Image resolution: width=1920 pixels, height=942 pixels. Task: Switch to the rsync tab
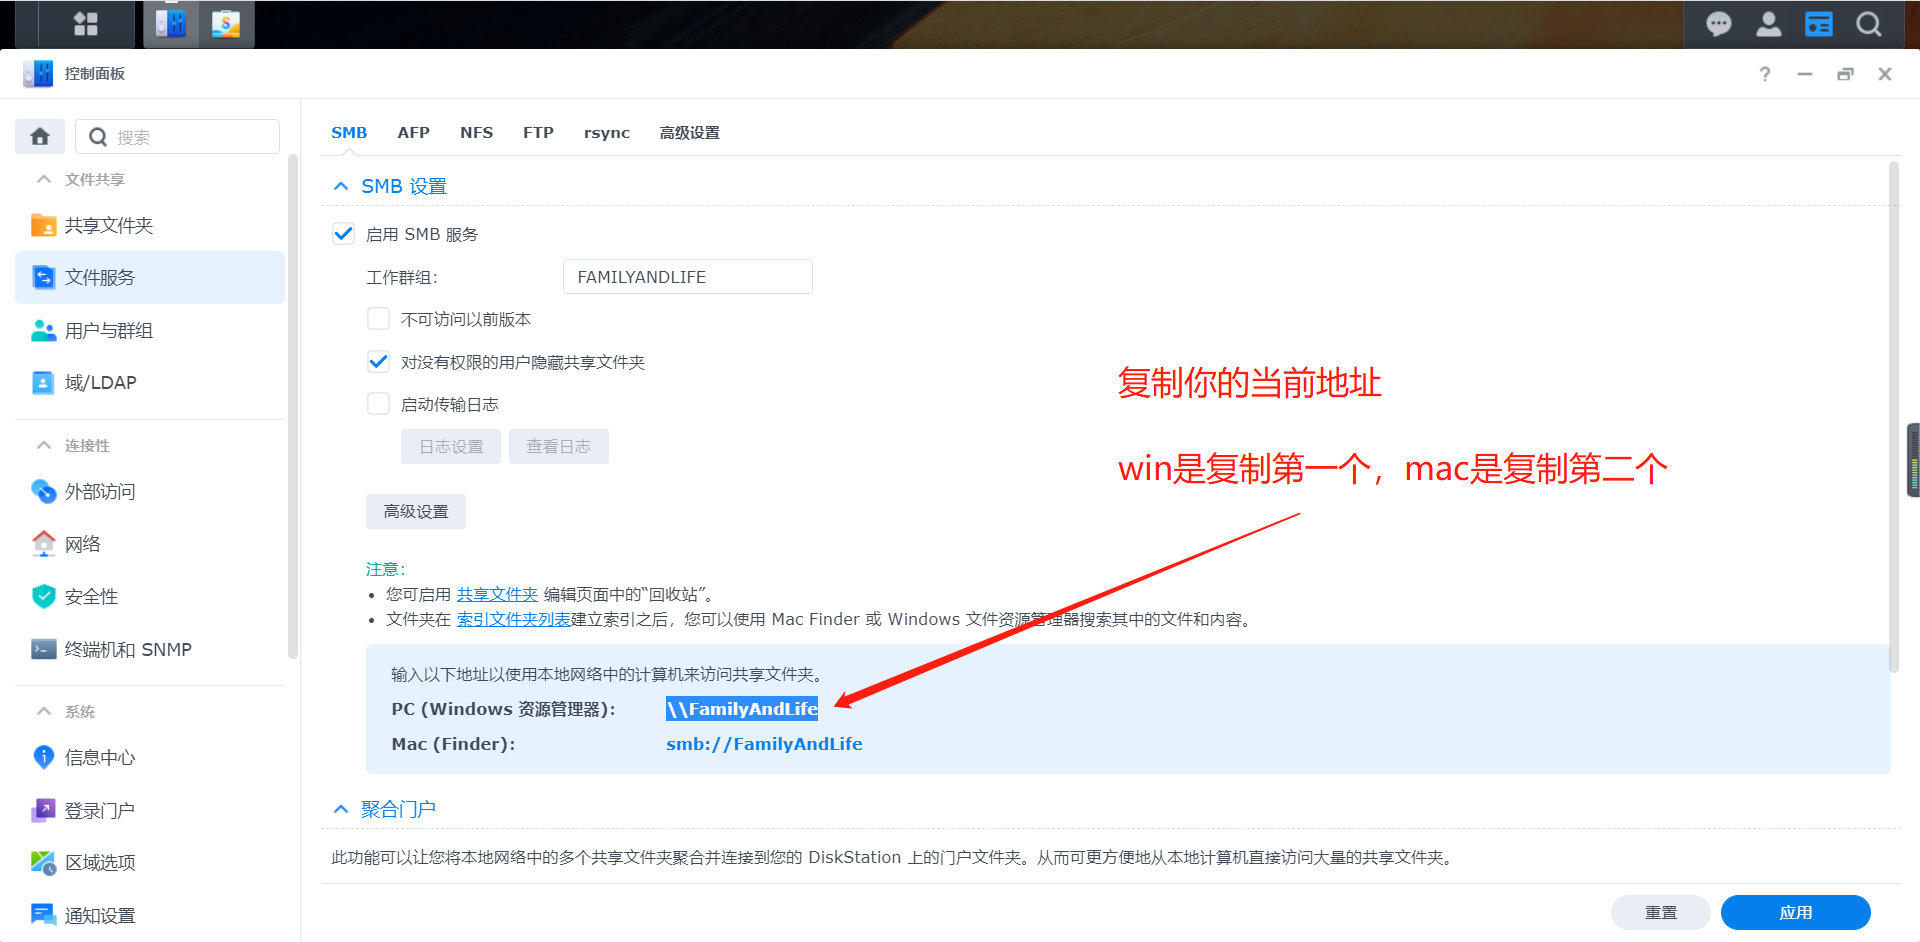click(607, 132)
